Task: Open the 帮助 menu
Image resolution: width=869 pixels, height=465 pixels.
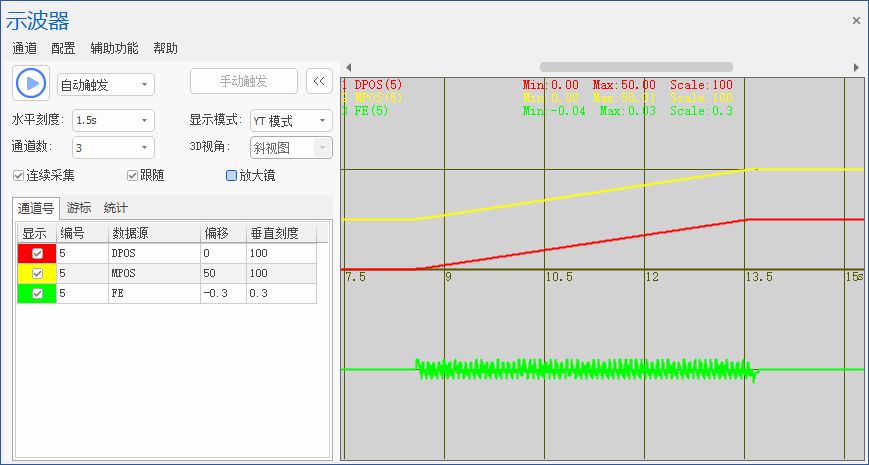Action: 166,48
